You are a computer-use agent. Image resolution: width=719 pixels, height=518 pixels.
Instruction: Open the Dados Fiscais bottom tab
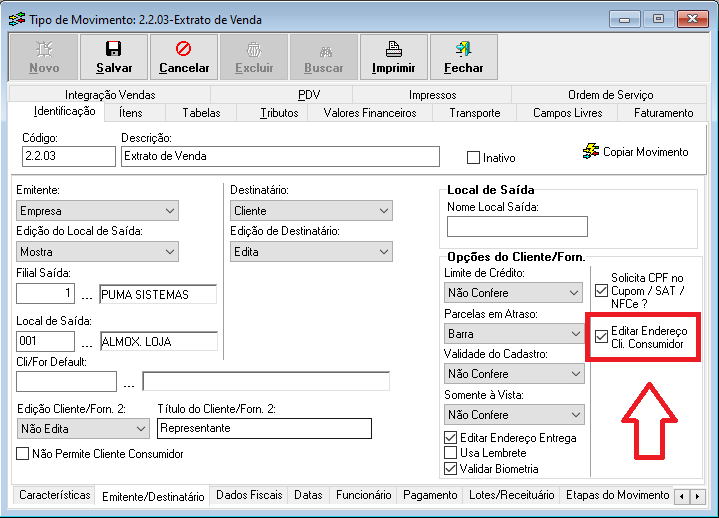(248, 495)
